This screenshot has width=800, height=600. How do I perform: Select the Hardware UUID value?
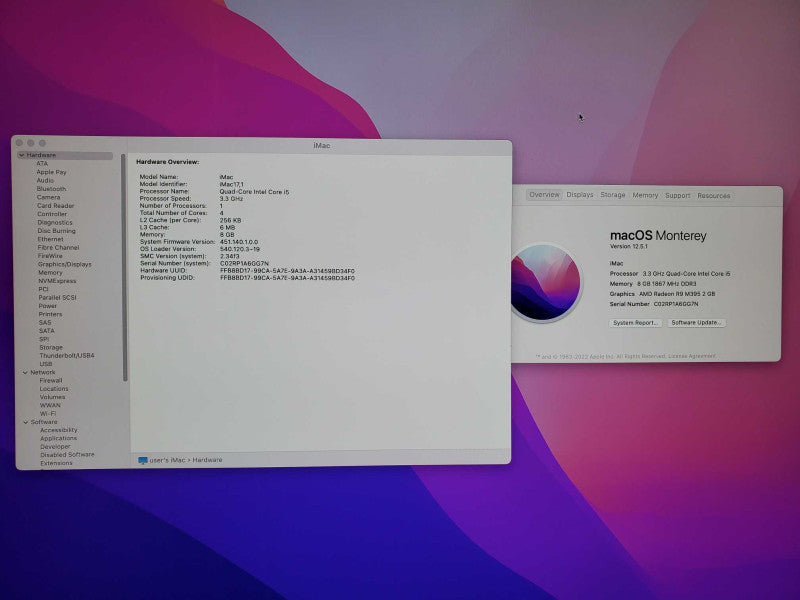(288, 271)
